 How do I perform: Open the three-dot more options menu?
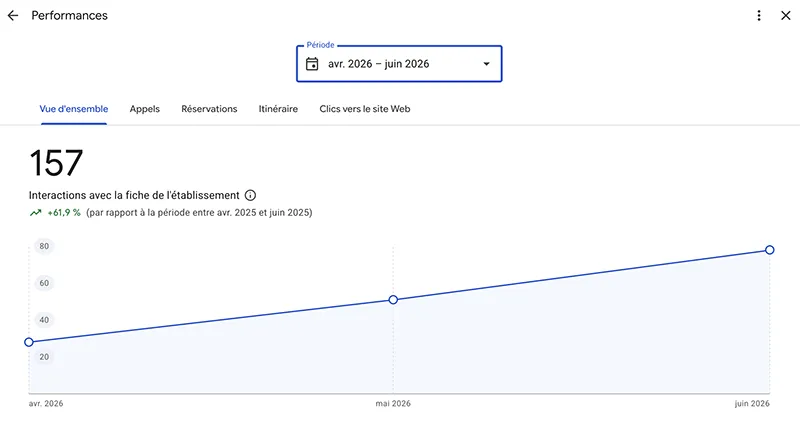click(759, 16)
